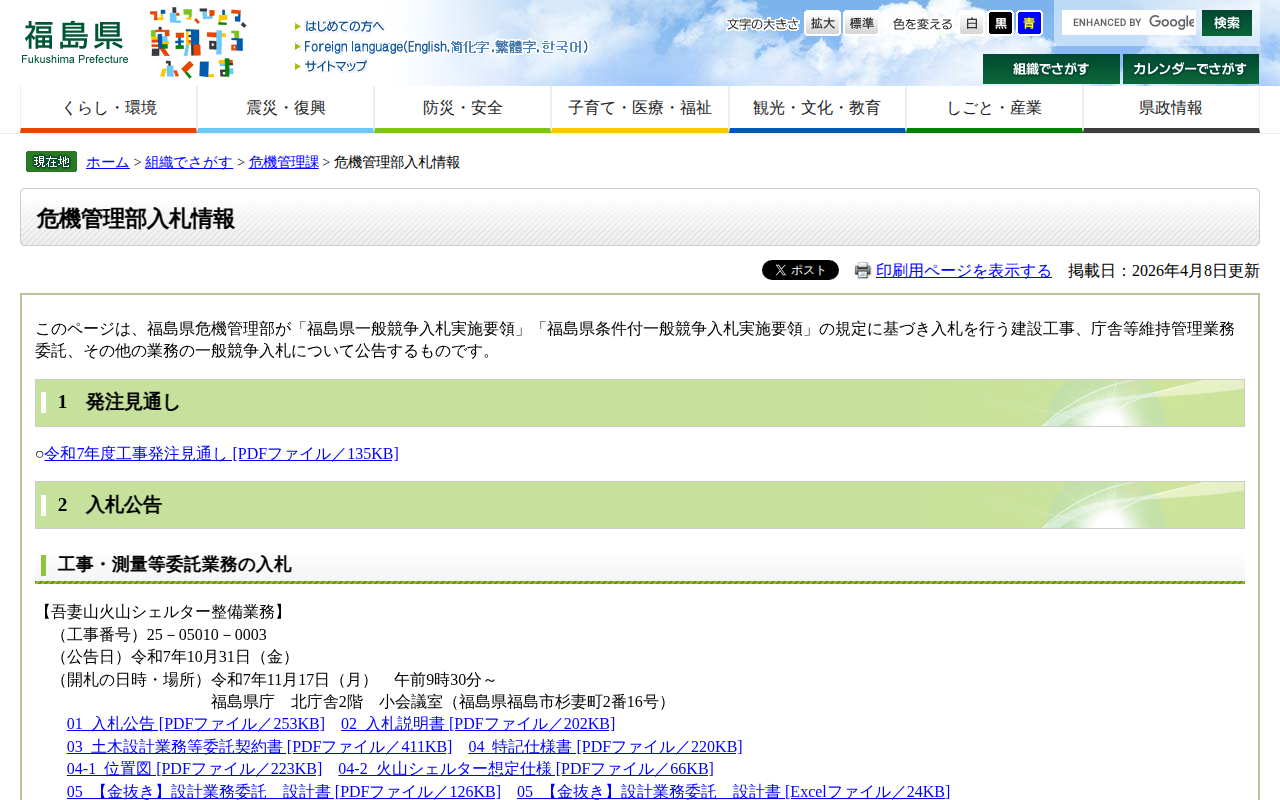Screen dimensions: 1280x800
Task: Enlarge text with the 拡大 button
Action: [823, 23]
